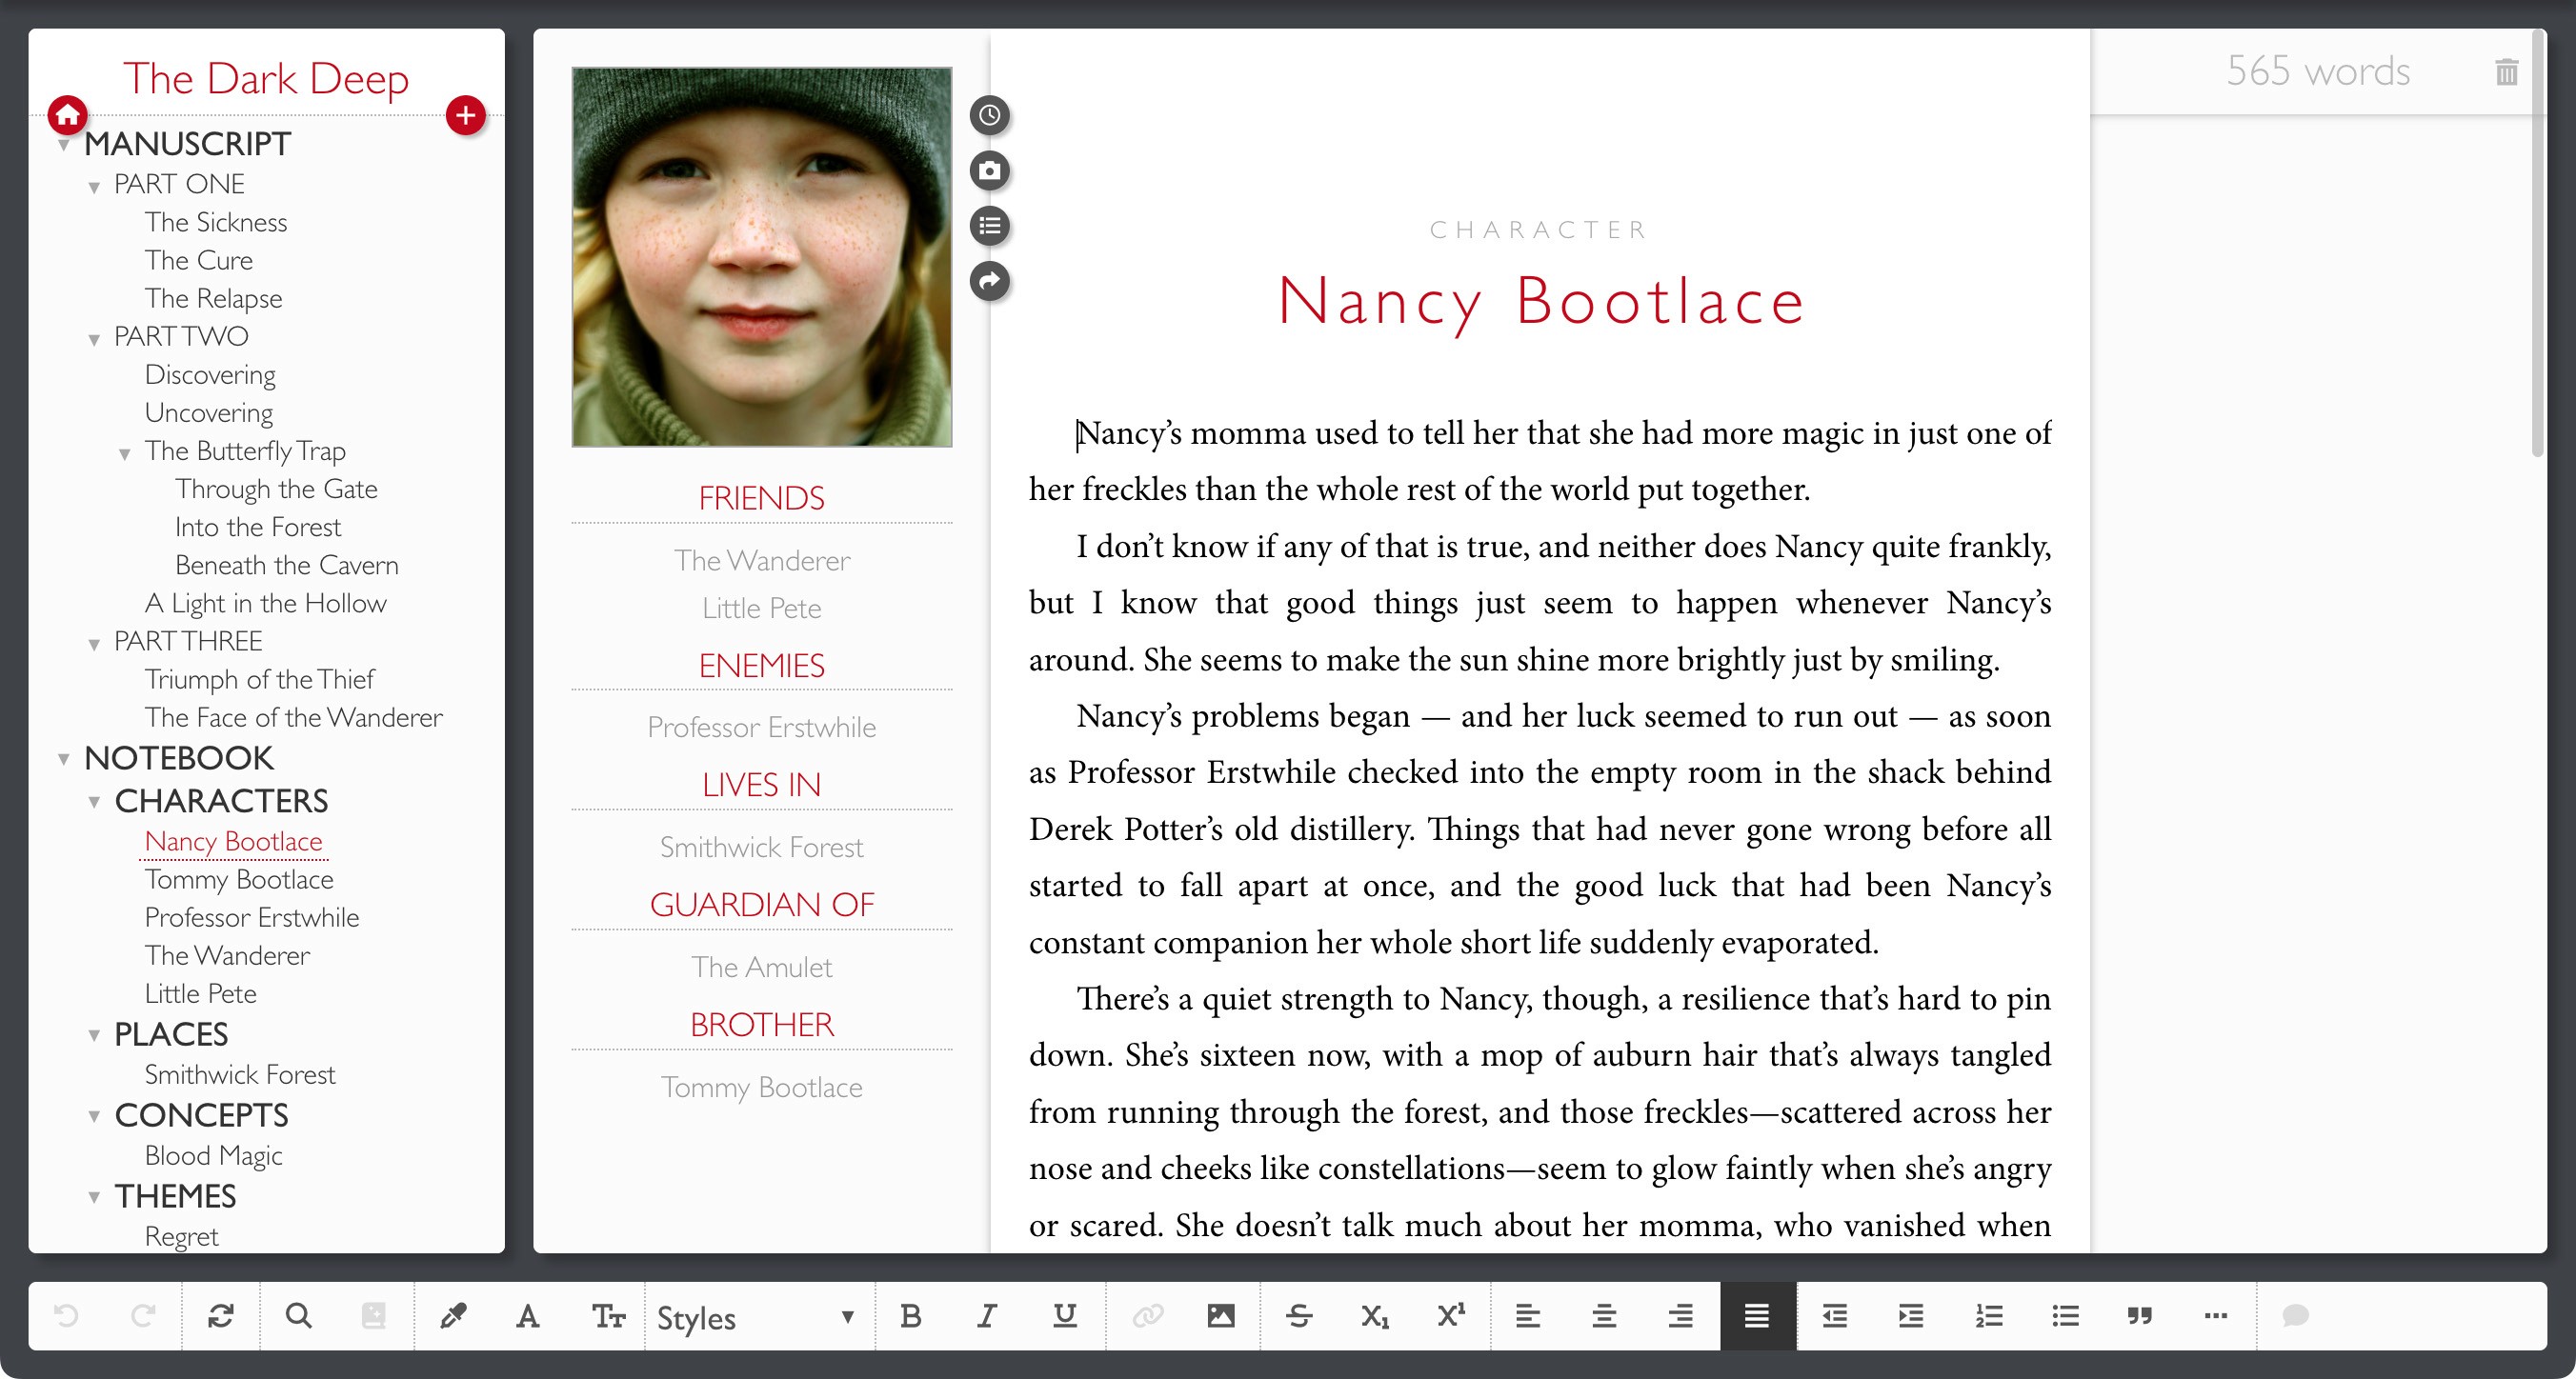
Task: Open the Styles dropdown
Action: pos(755,1317)
